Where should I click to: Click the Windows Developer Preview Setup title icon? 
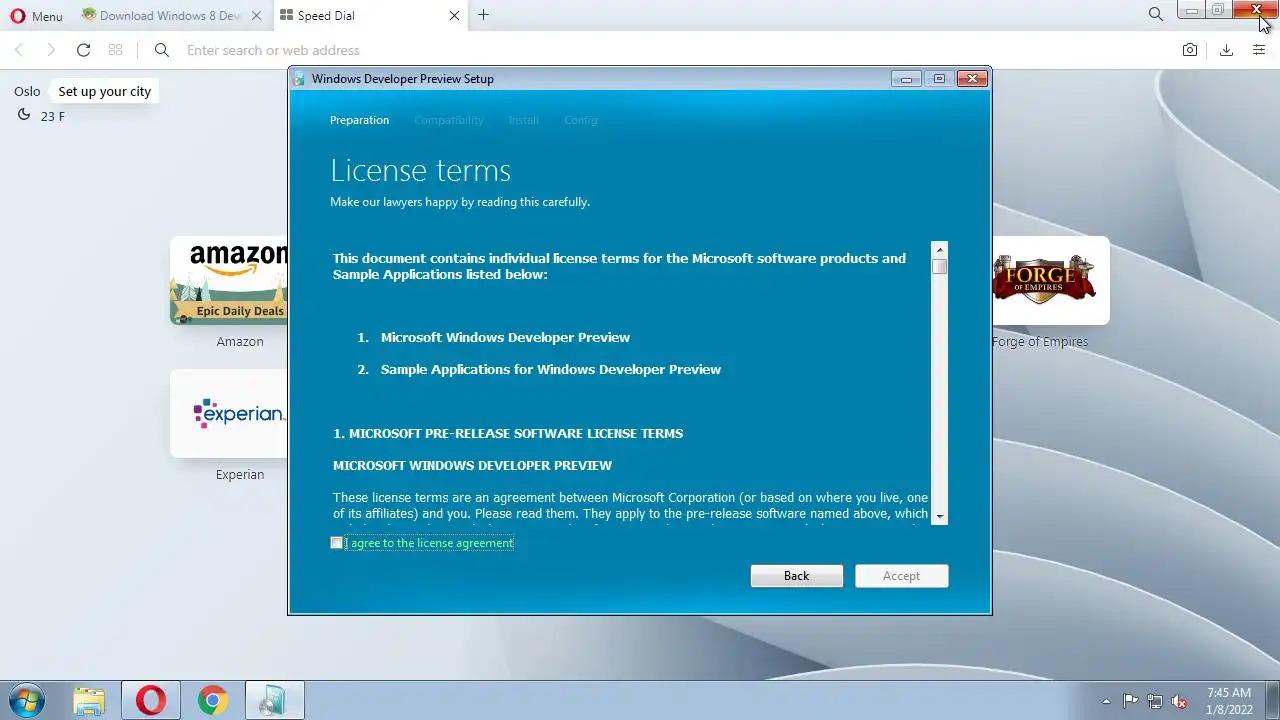click(299, 79)
